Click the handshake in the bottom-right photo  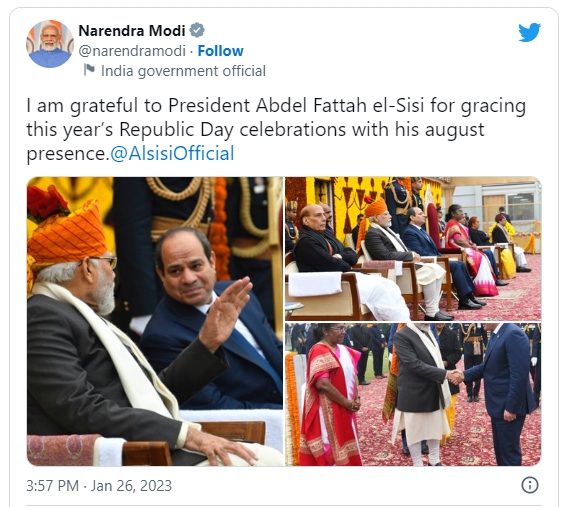click(x=455, y=377)
